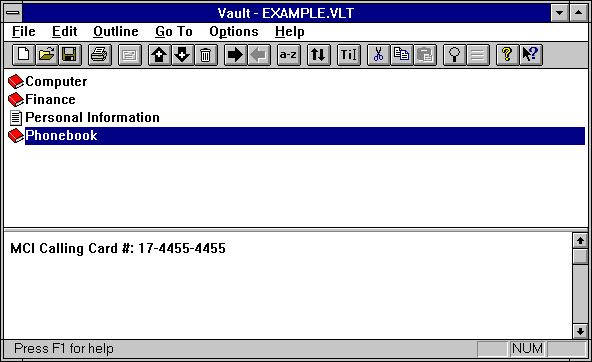Open a file using the folder icon

tap(47, 55)
